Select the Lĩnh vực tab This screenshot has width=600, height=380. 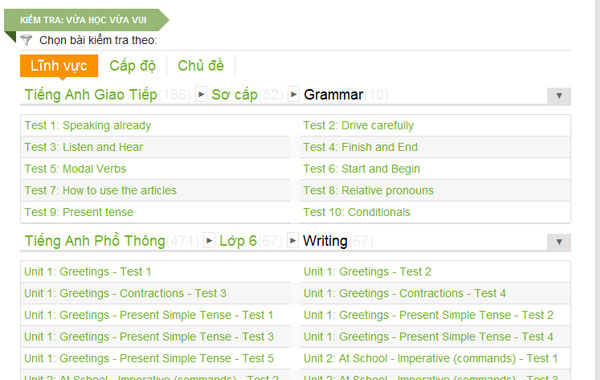tap(59, 66)
